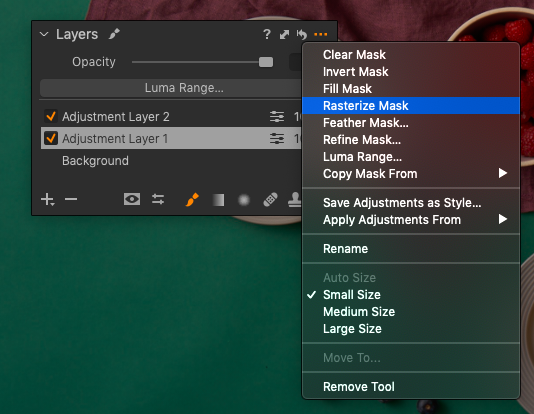Image resolution: width=534 pixels, height=414 pixels.
Task: Select the Radial Gradient Mask tool
Action: pyautogui.click(x=244, y=200)
